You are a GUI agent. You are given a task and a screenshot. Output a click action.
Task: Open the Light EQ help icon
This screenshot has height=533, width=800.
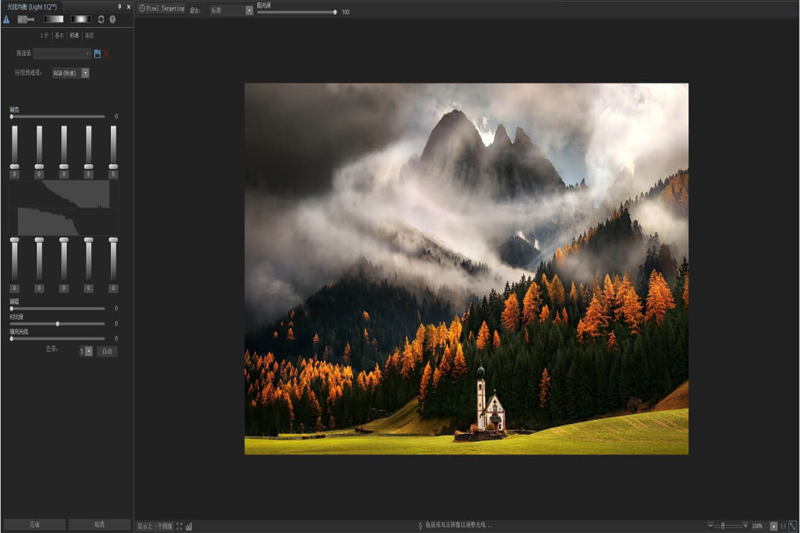tap(113, 19)
